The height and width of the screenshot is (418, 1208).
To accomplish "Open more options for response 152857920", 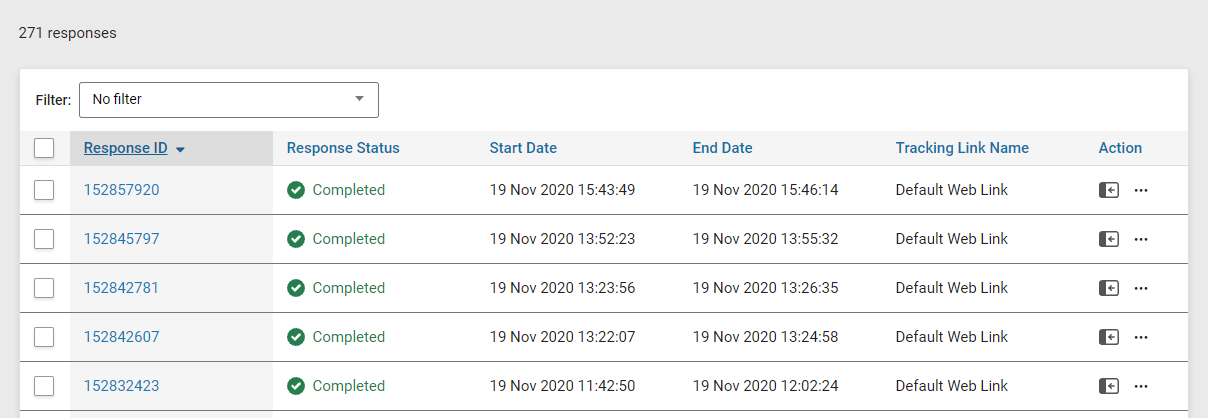I will tap(1141, 190).
